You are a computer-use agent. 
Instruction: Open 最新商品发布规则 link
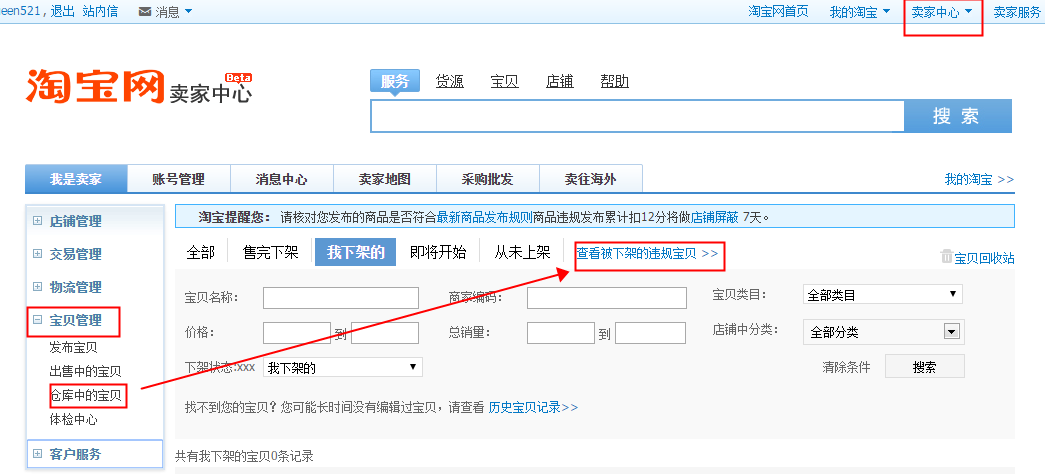pos(485,217)
